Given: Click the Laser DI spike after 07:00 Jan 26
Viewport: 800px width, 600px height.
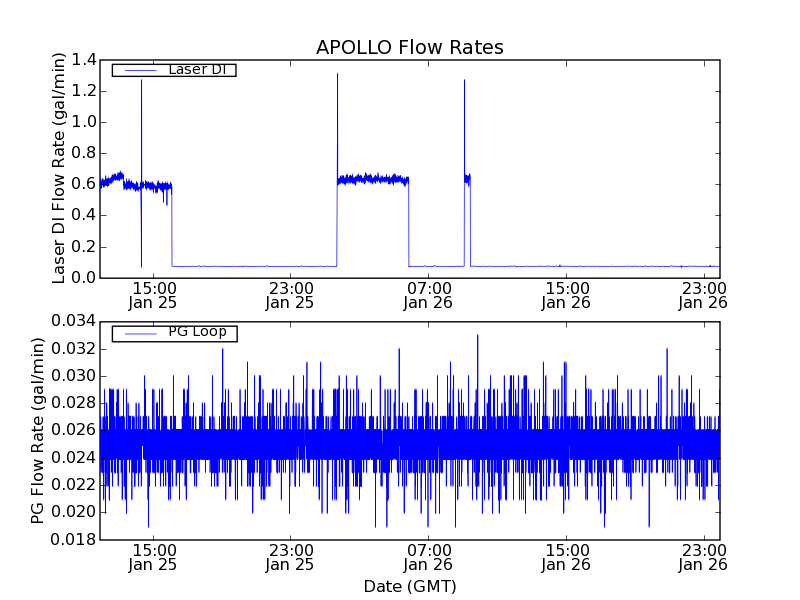Looking at the screenshot, I should 464,128.
